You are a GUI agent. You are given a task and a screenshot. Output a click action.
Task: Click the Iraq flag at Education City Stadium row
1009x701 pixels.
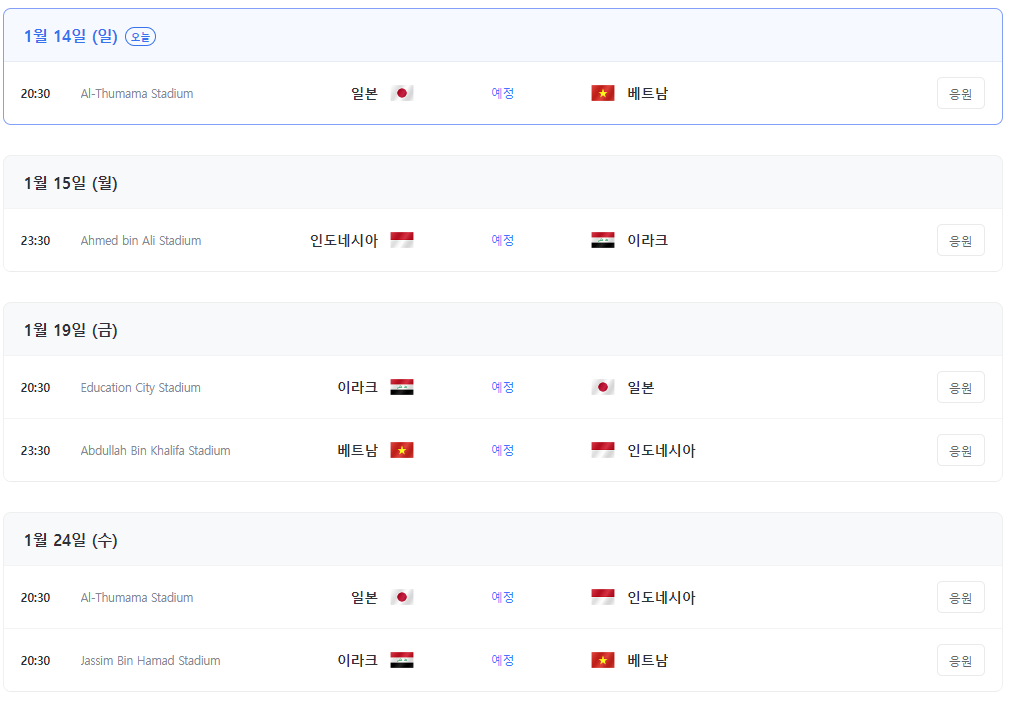(401, 387)
